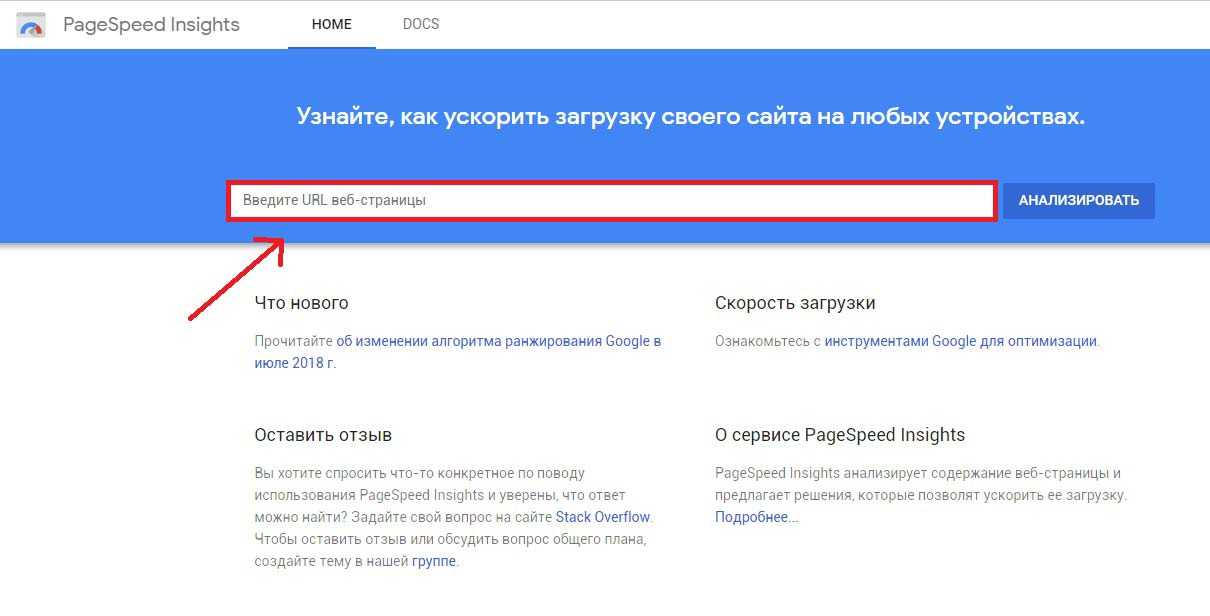Click the "Оставить отзыв" heading
The height and width of the screenshot is (616, 1210).
coord(323,435)
